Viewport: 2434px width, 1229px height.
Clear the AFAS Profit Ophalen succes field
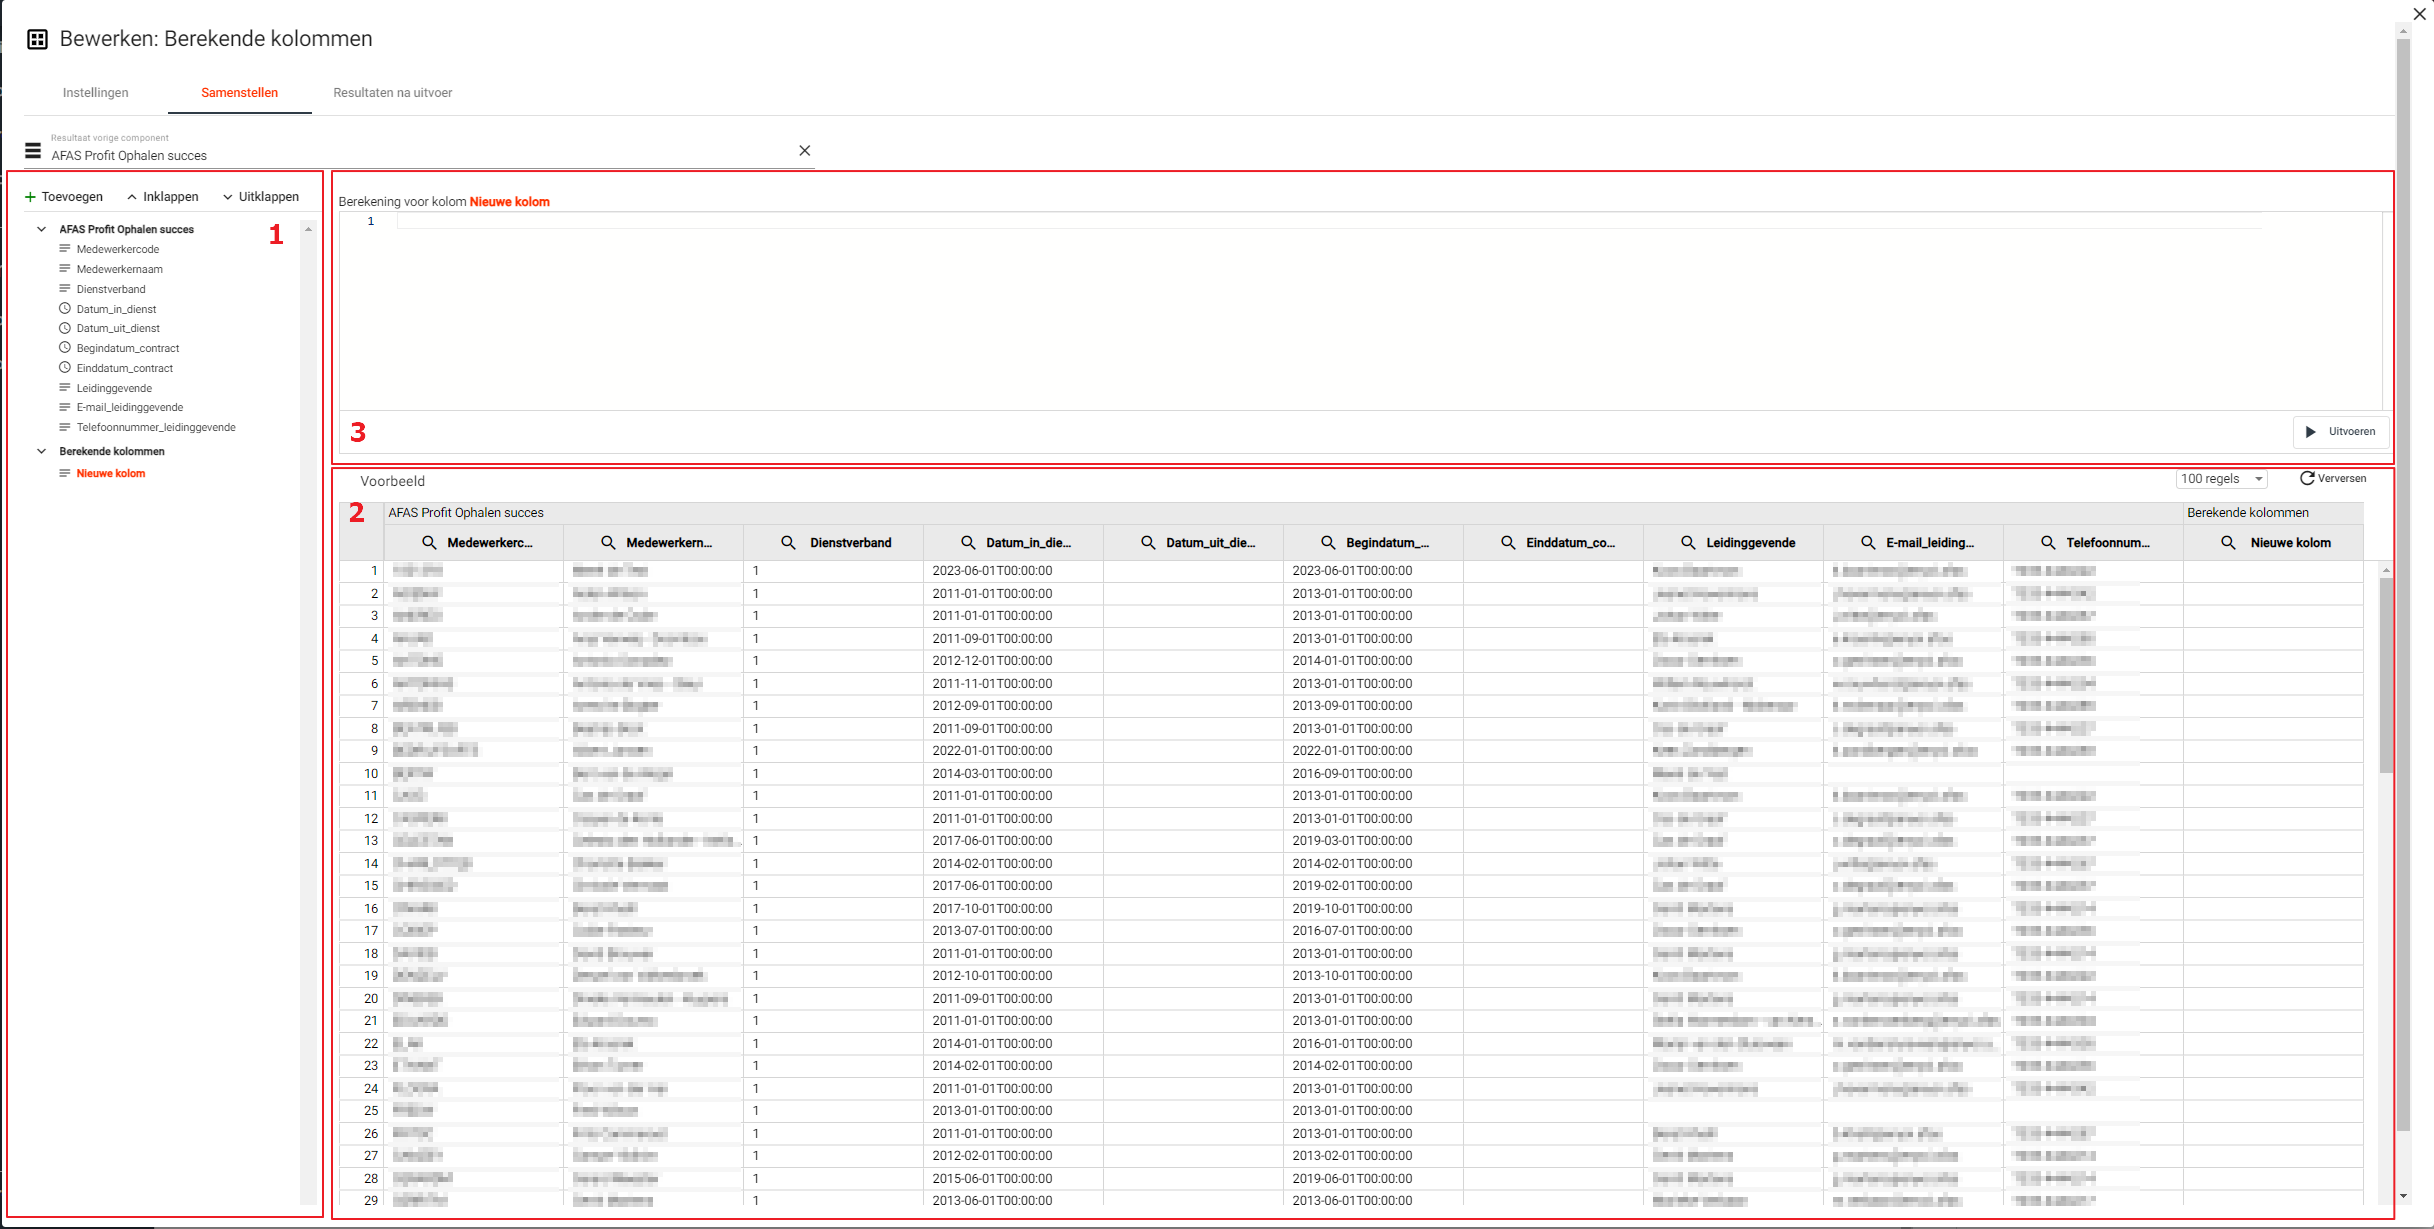click(x=805, y=151)
